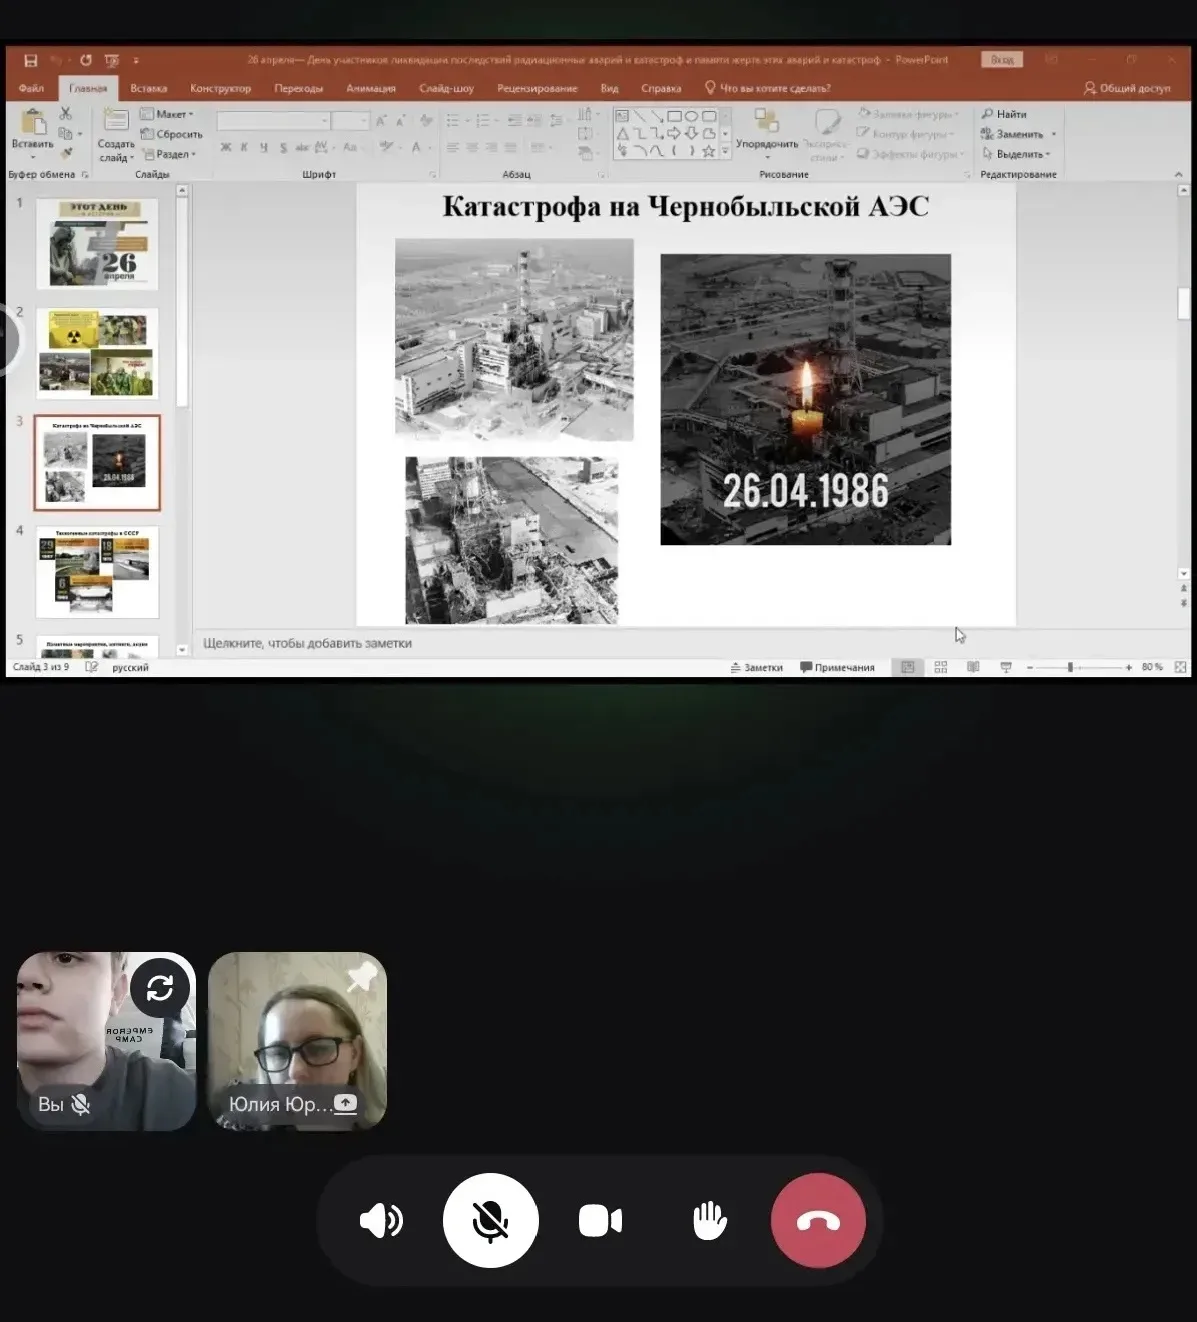1197x1322 pixels.
Task: Expand shapes gallery more arrow
Action: click(726, 152)
